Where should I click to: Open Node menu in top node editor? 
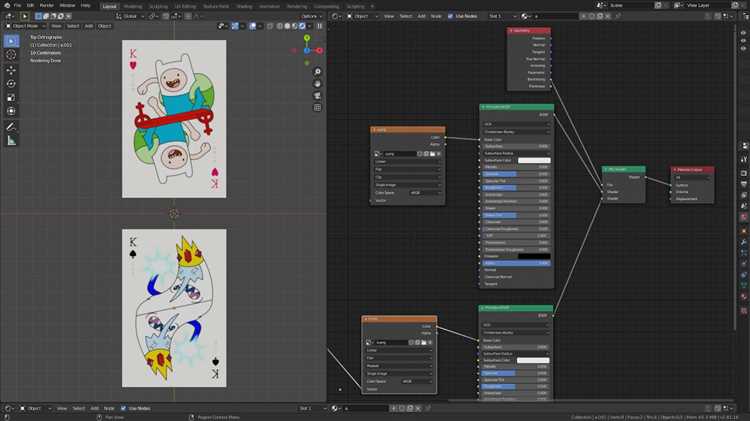pyautogui.click(x=436, y=16)
